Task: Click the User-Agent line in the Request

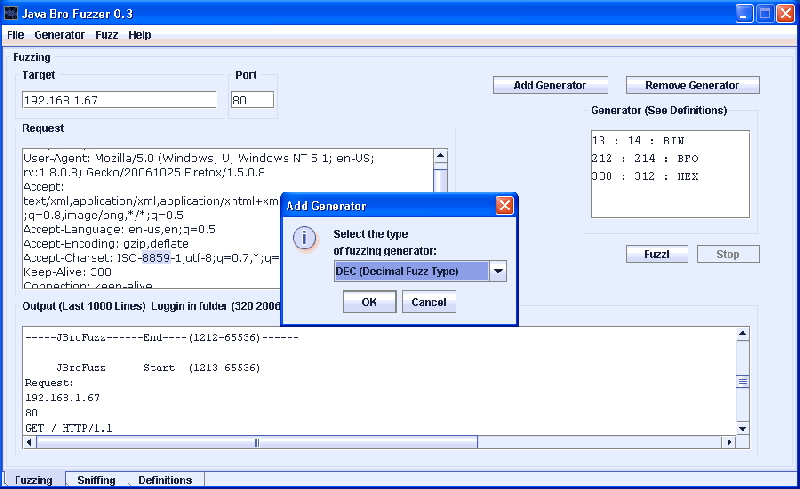Action: (x=198, y=158)
